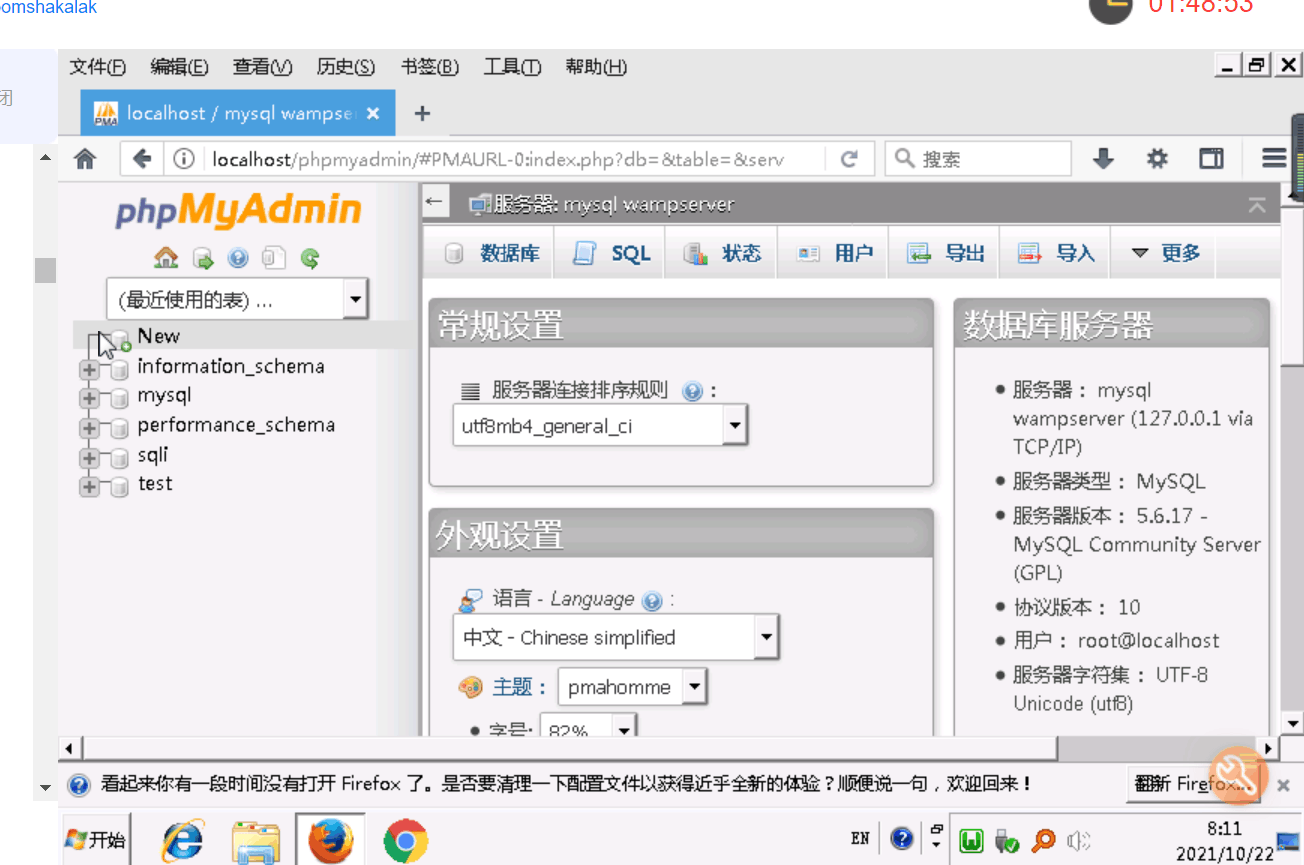This screenshot has width=1304, height=865.
Task: Expand the test database node
Action: point(89,487)
